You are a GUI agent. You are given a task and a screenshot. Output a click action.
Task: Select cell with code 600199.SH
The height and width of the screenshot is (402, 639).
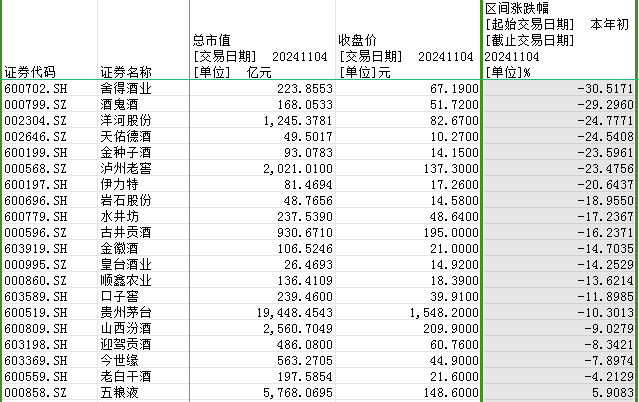tap(50, 152)
